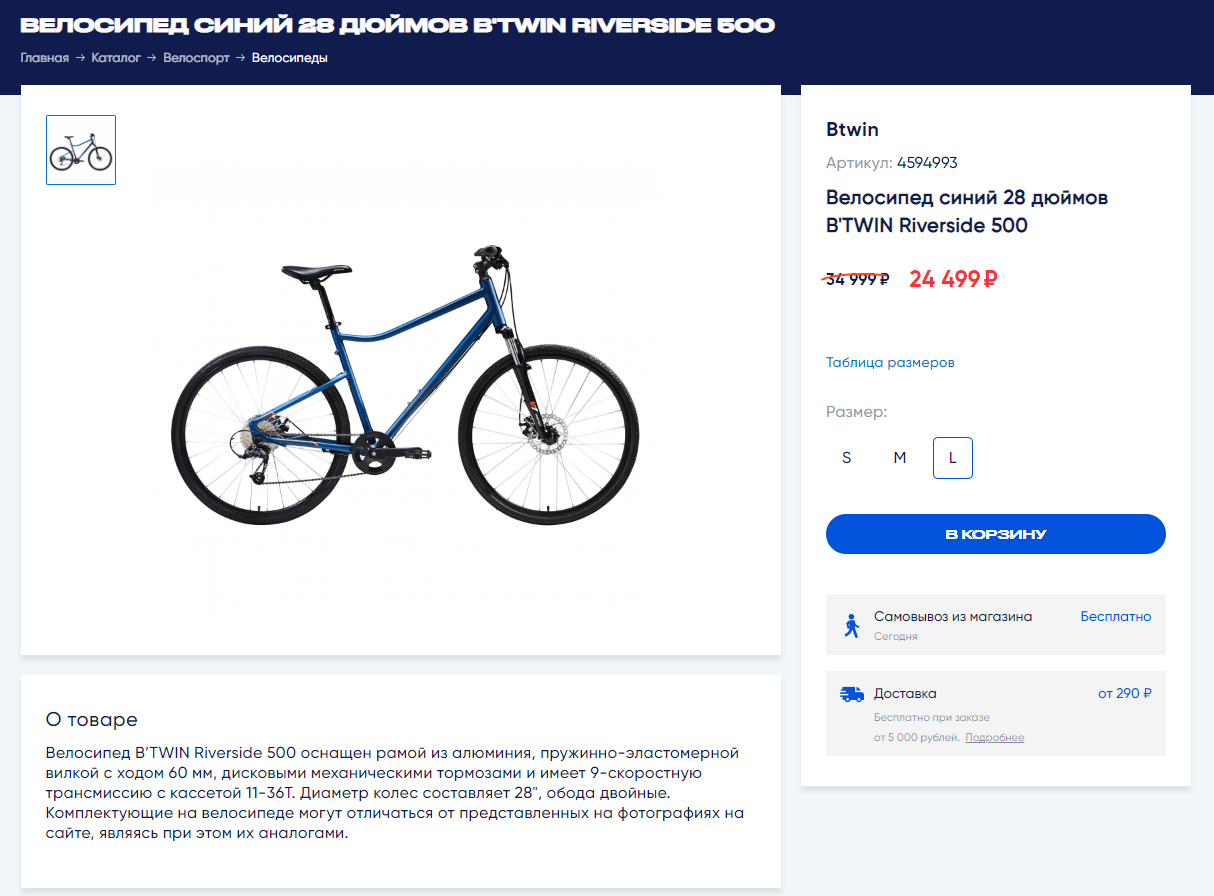The height and width of the screenshot is (896, 1214).
Task: Click the large bike product photo
Action: (405, 385)
